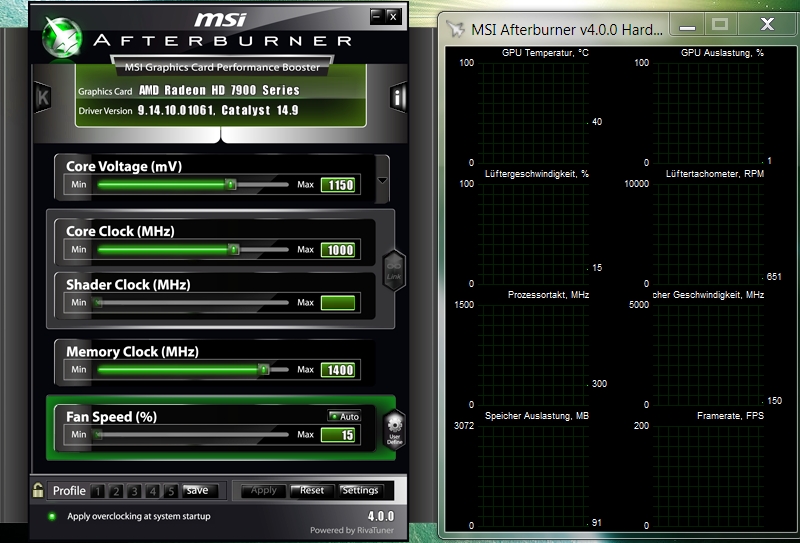
Task: Select profile slot 4
Action: (153, 491)
